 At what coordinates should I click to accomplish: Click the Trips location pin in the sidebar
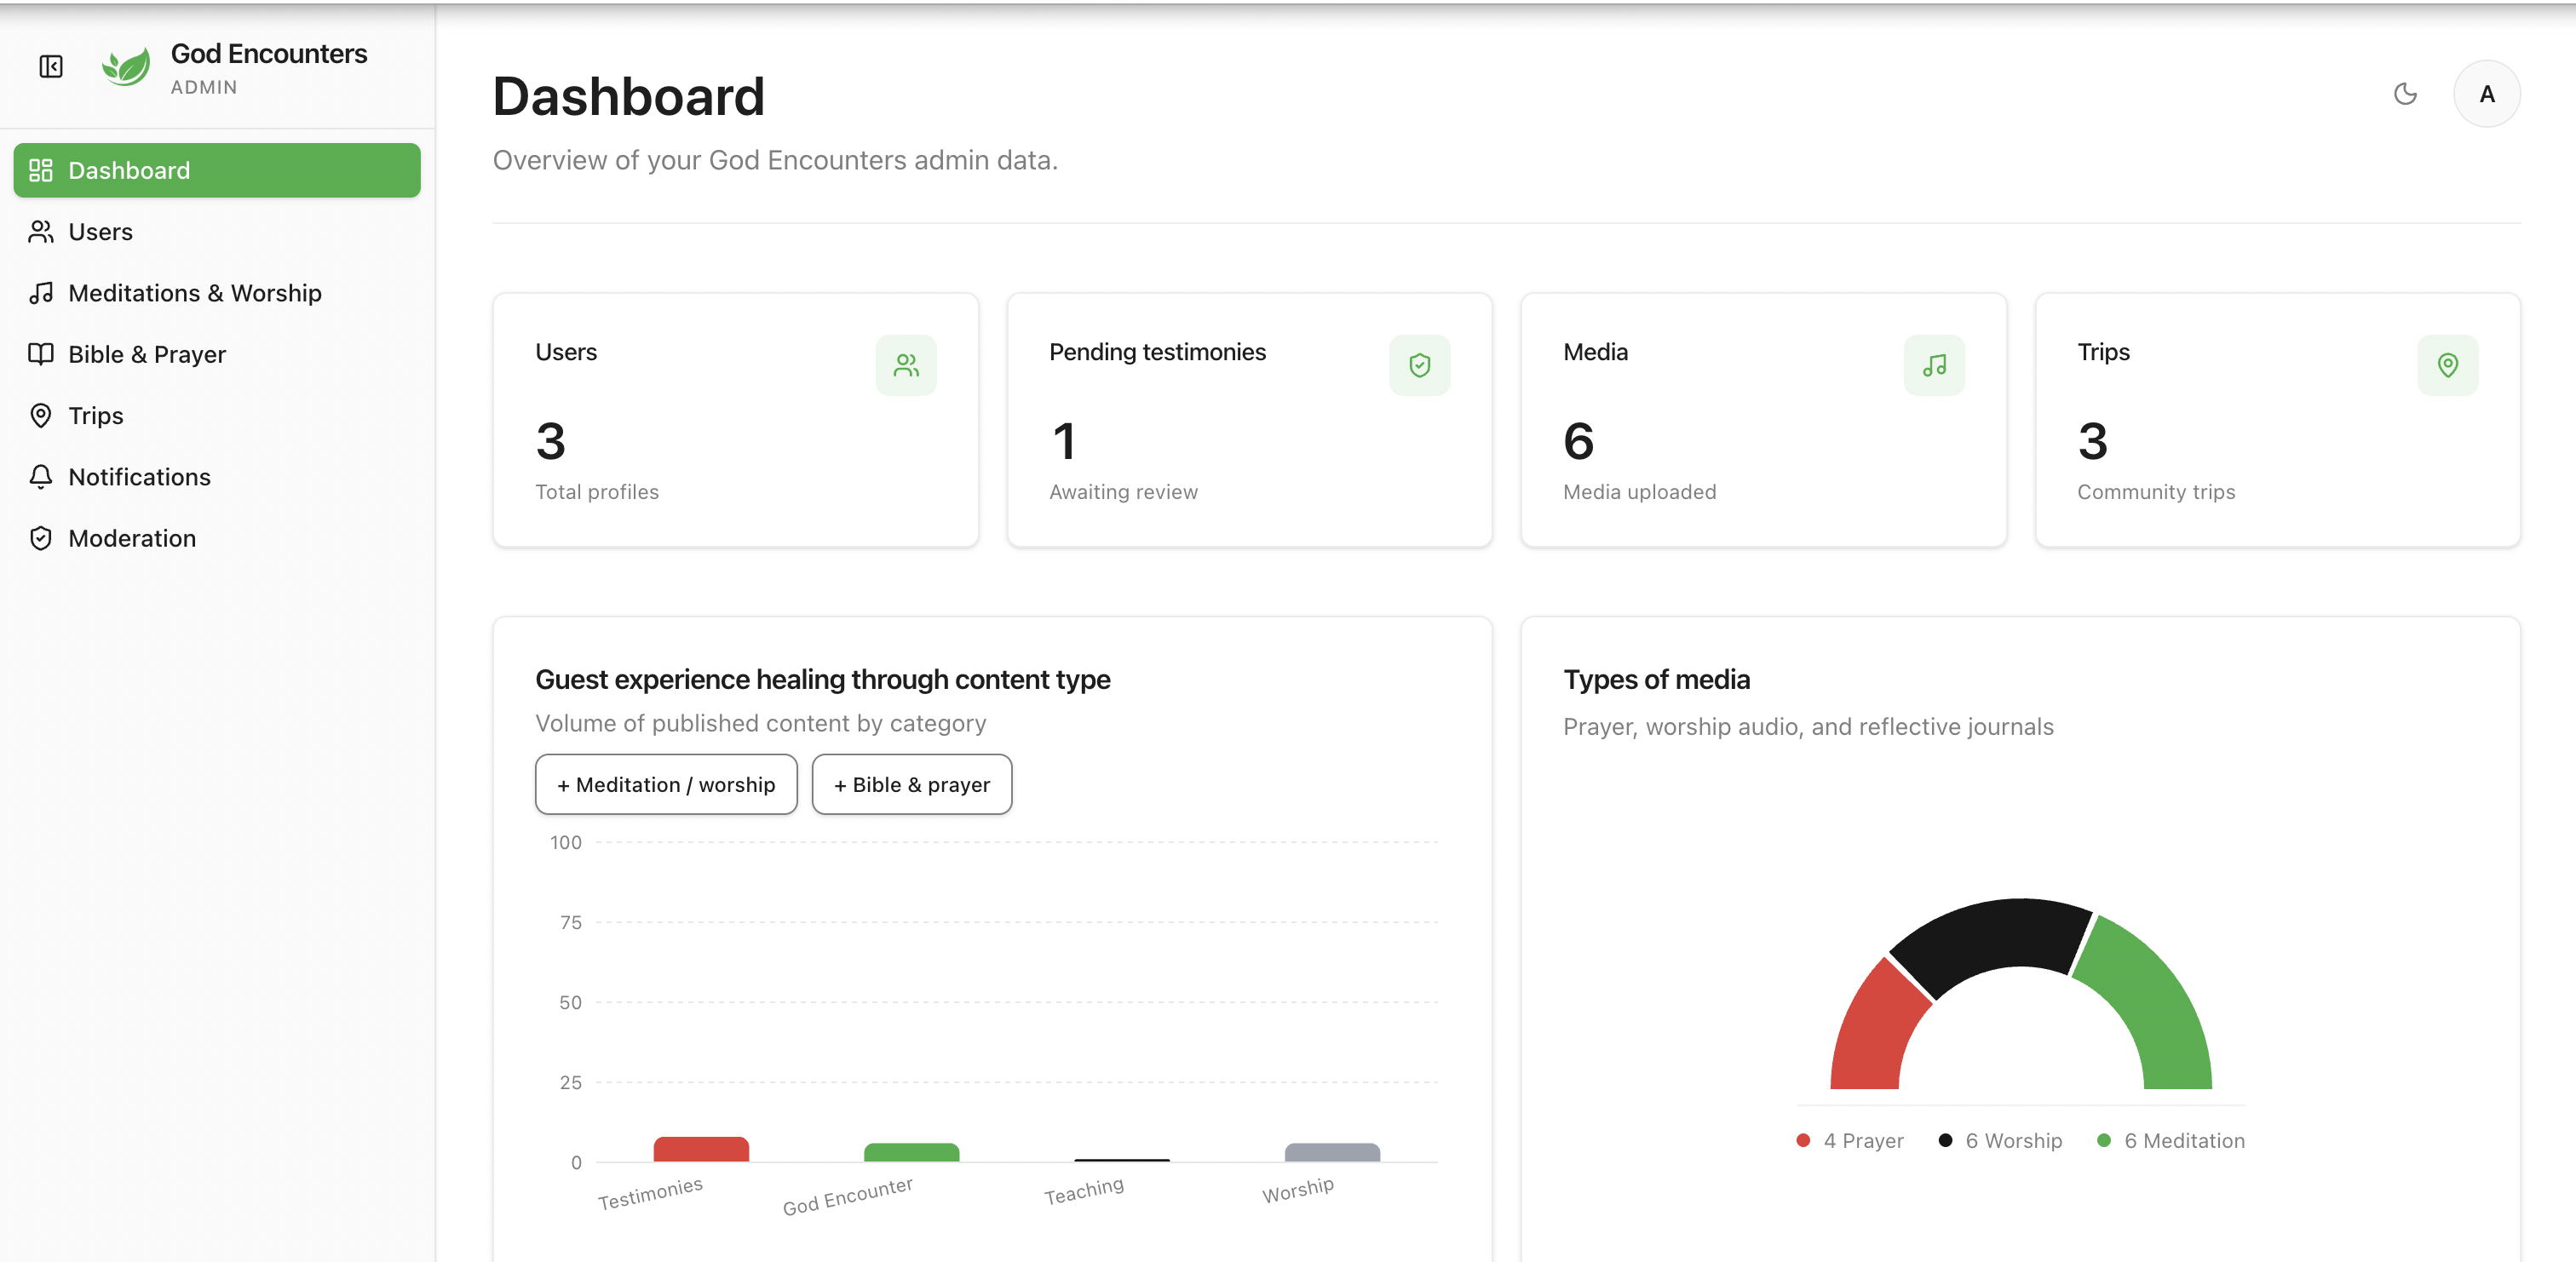[41, 415]
